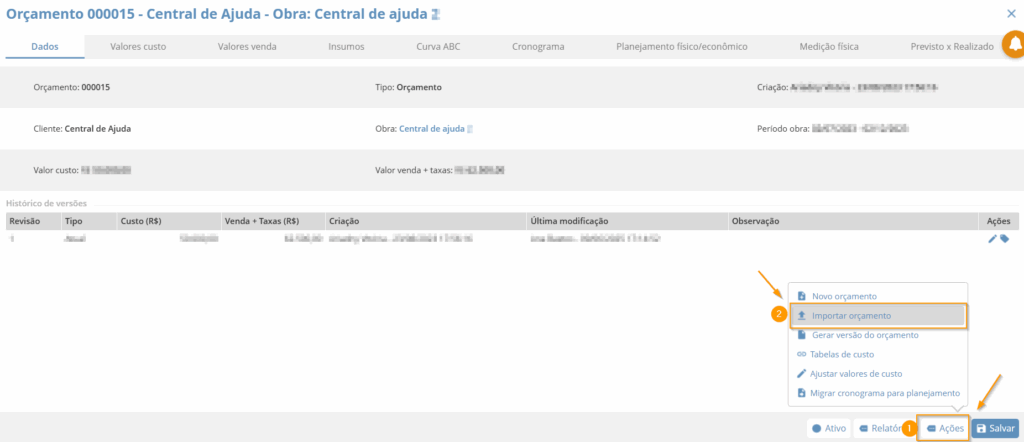Click the Criação column header
1024x442 pixels.
point(344,220)
